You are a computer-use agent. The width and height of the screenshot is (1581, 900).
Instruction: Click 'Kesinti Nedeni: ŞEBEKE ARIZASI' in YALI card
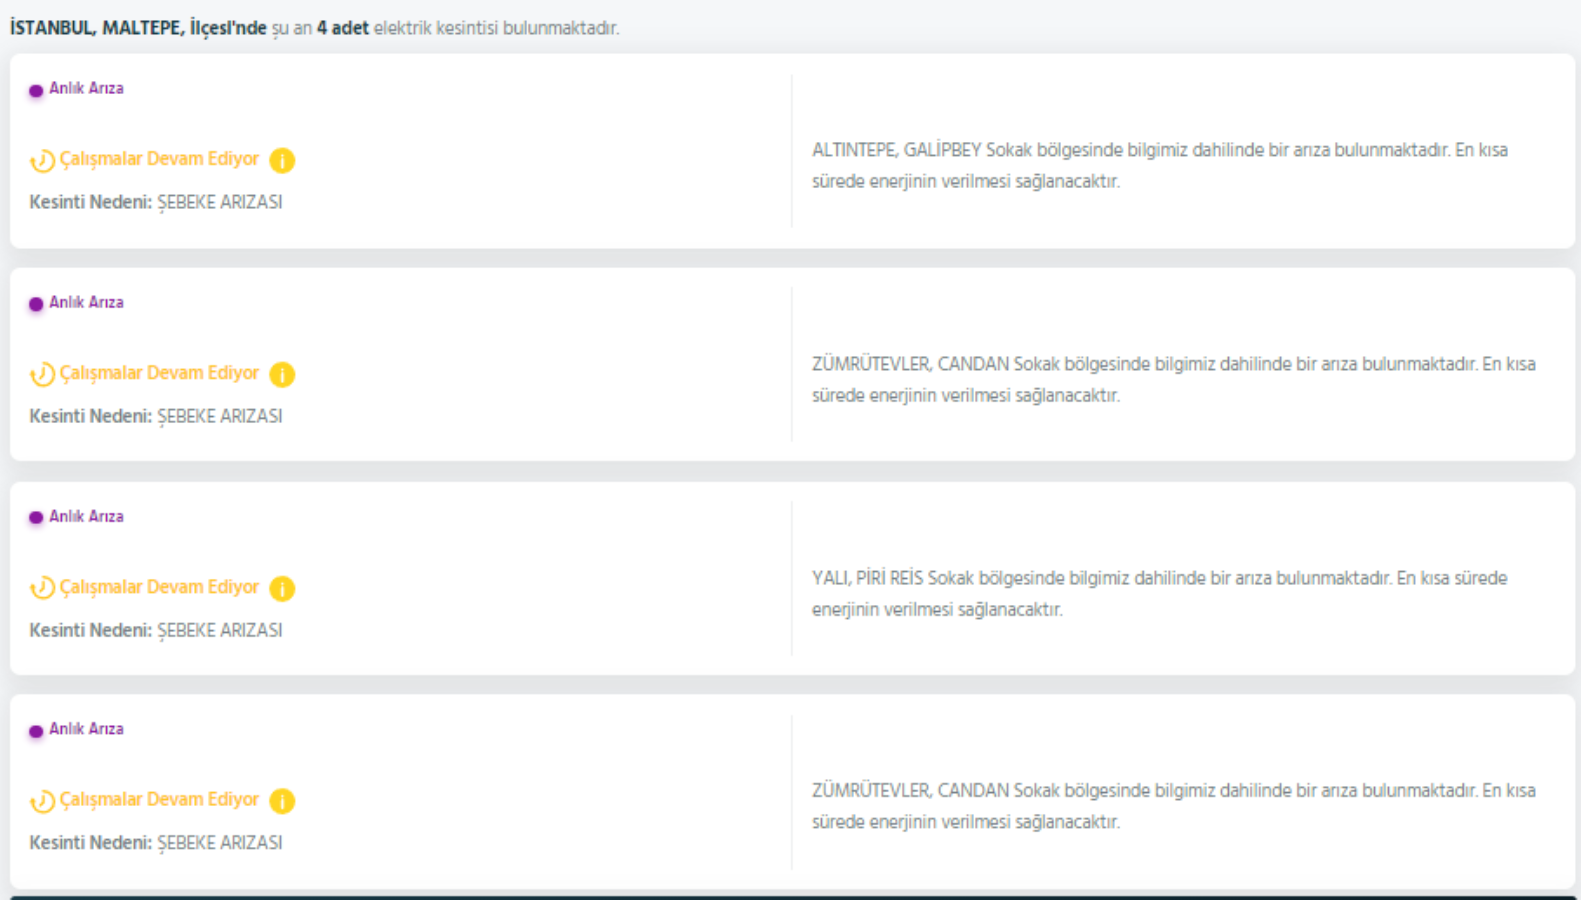156,630
